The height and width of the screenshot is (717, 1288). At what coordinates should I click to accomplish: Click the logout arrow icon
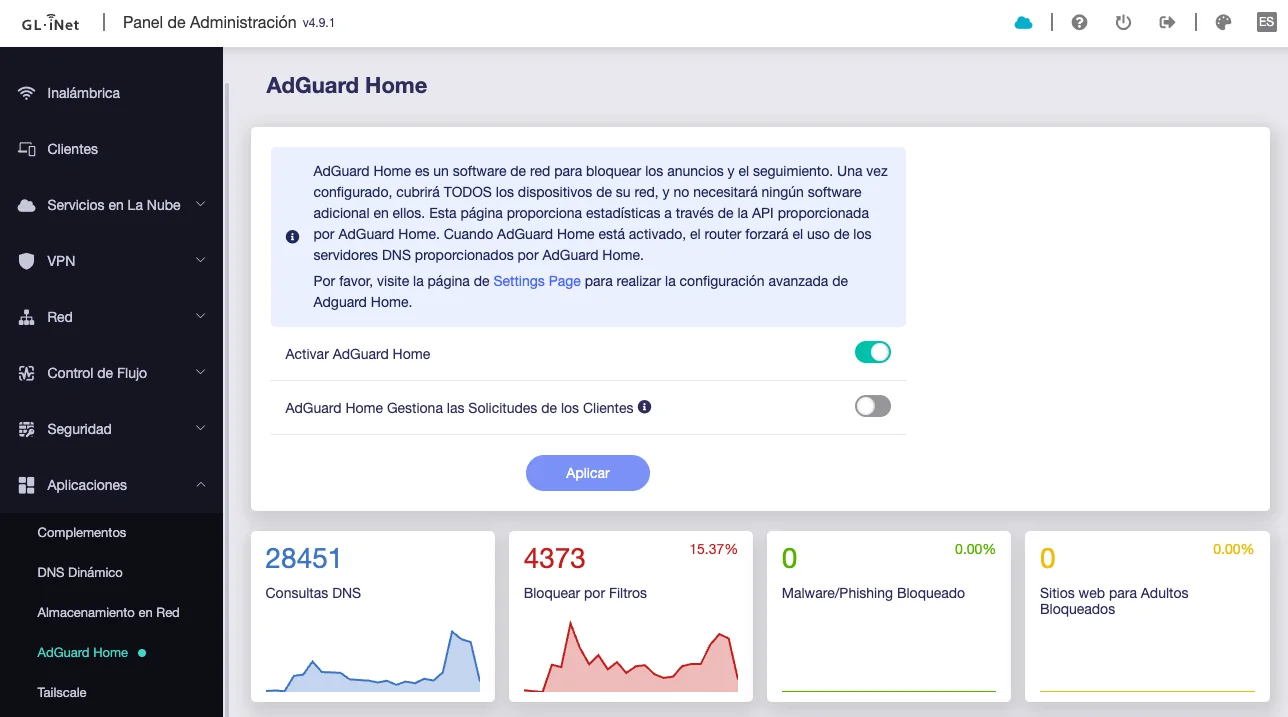click(x=1167, y=23)
